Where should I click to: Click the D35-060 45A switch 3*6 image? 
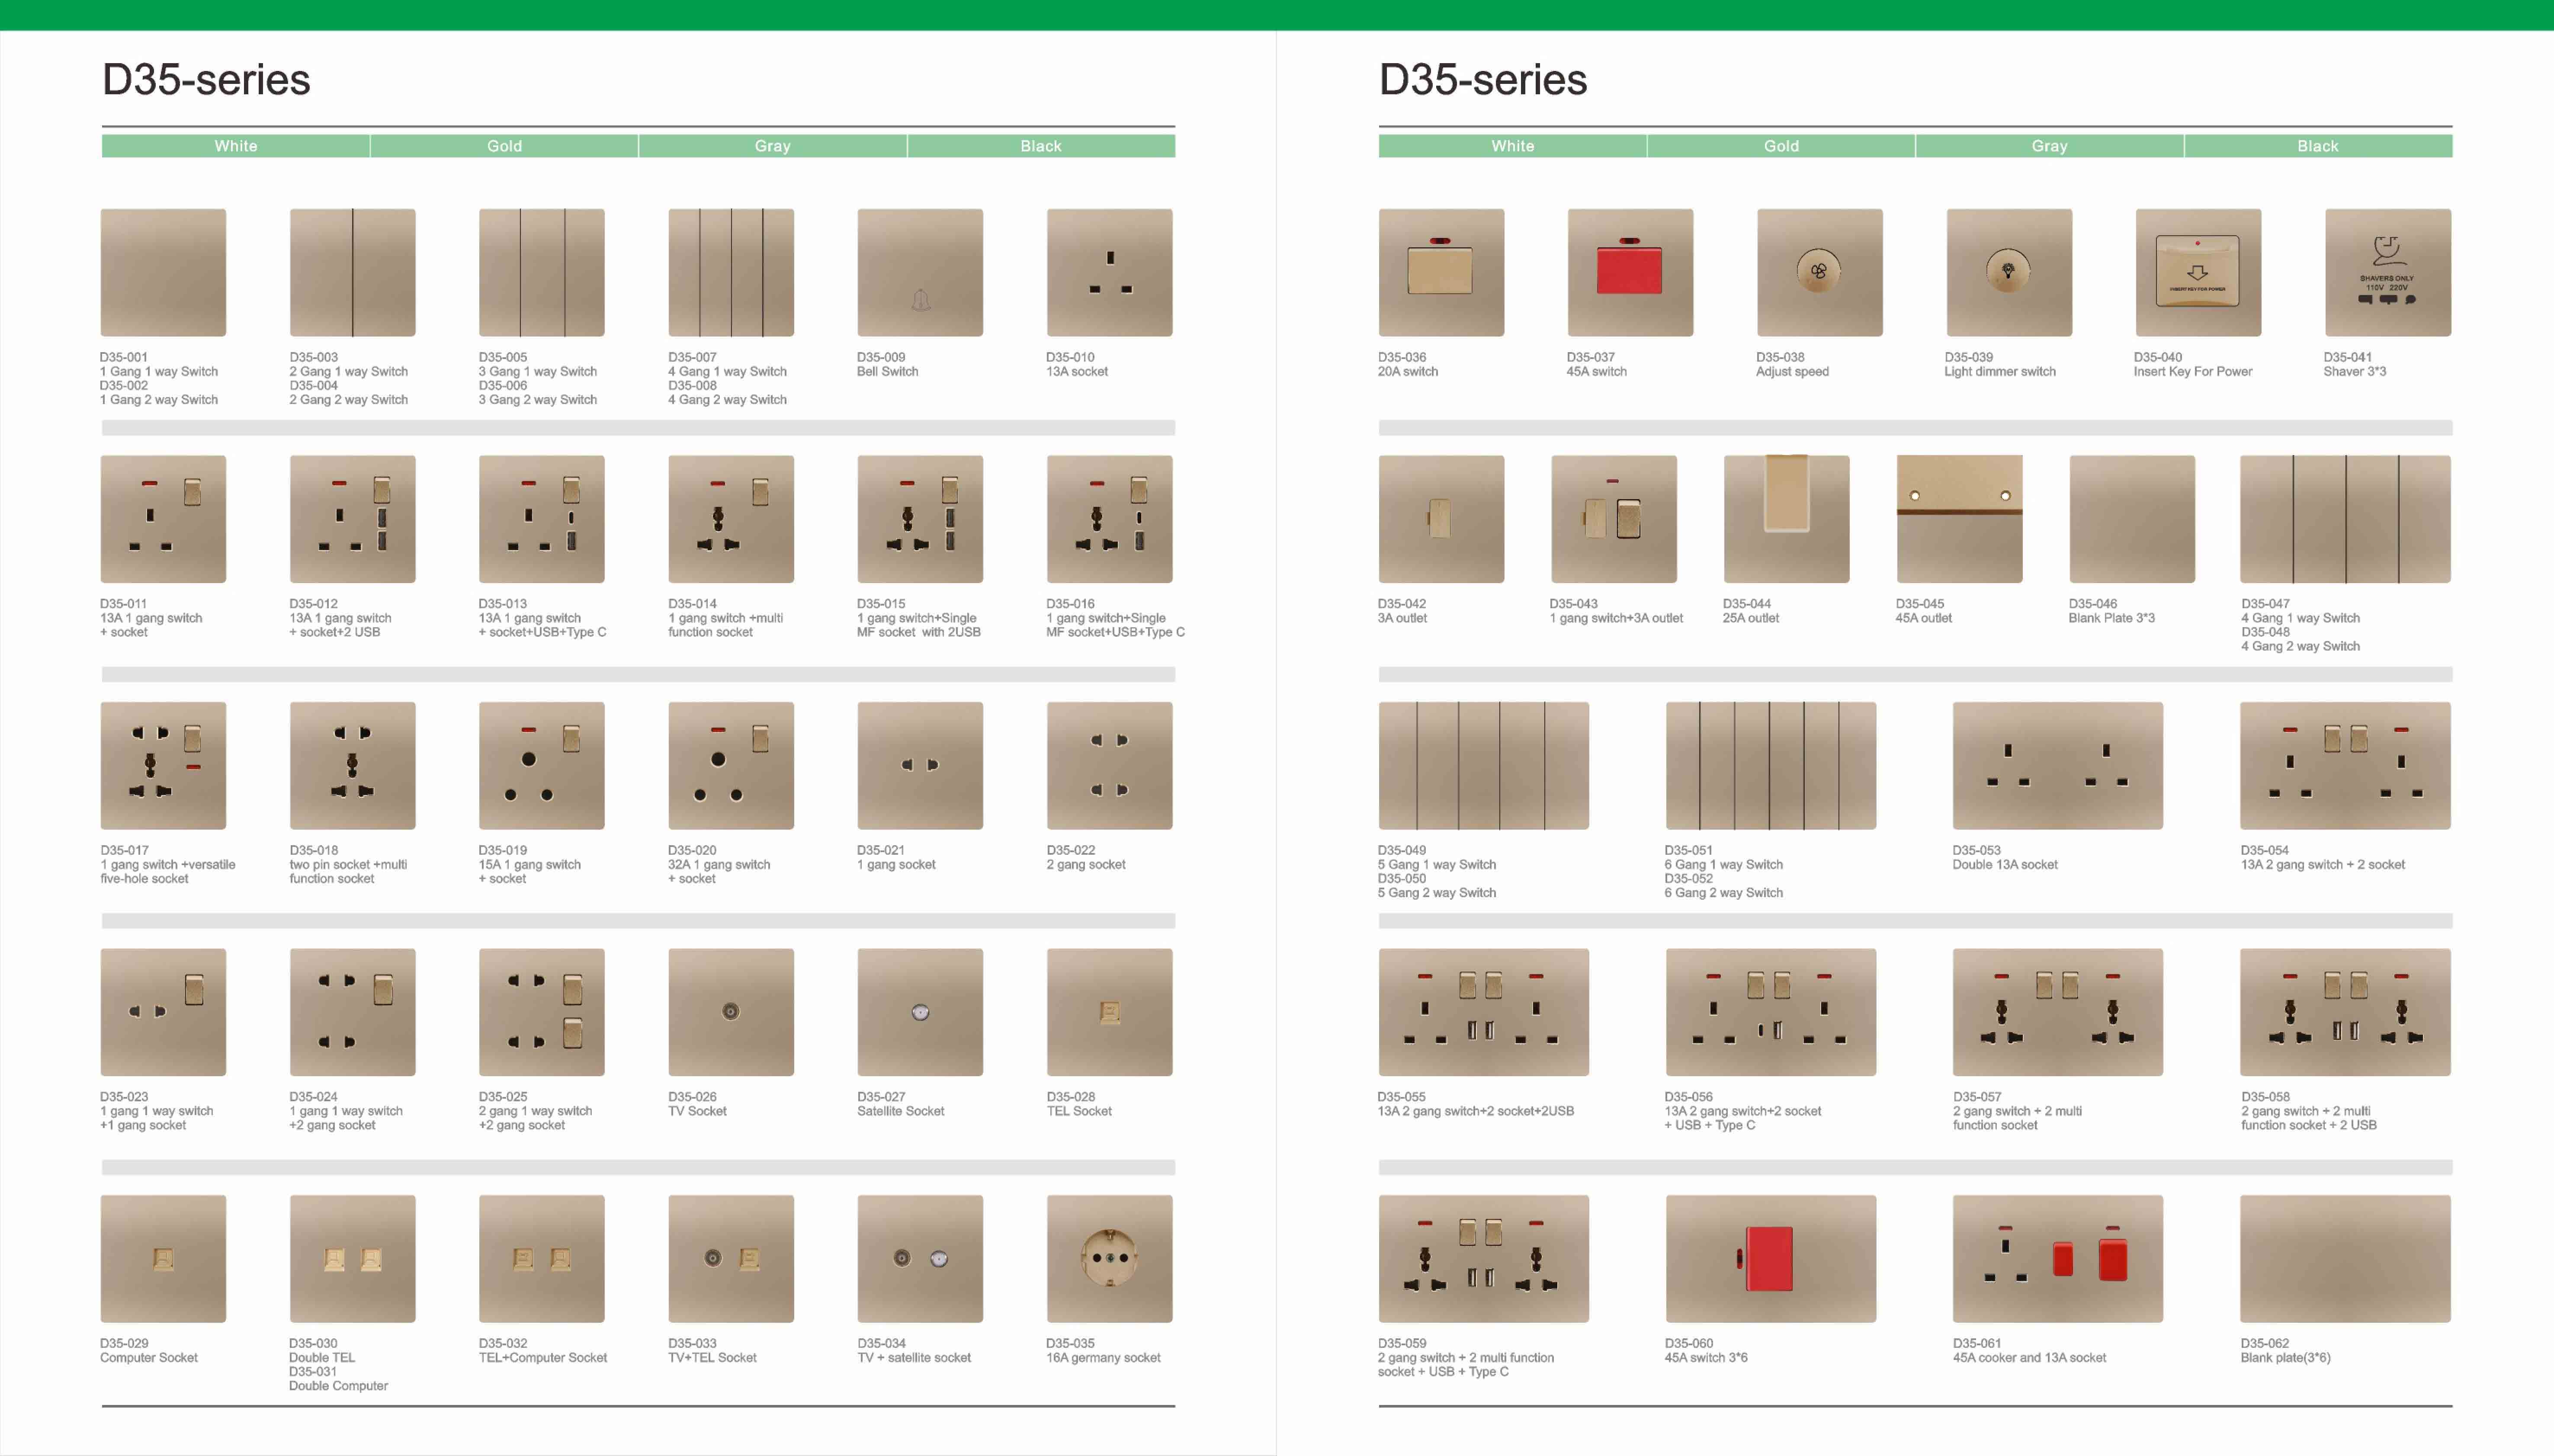1770,1259
